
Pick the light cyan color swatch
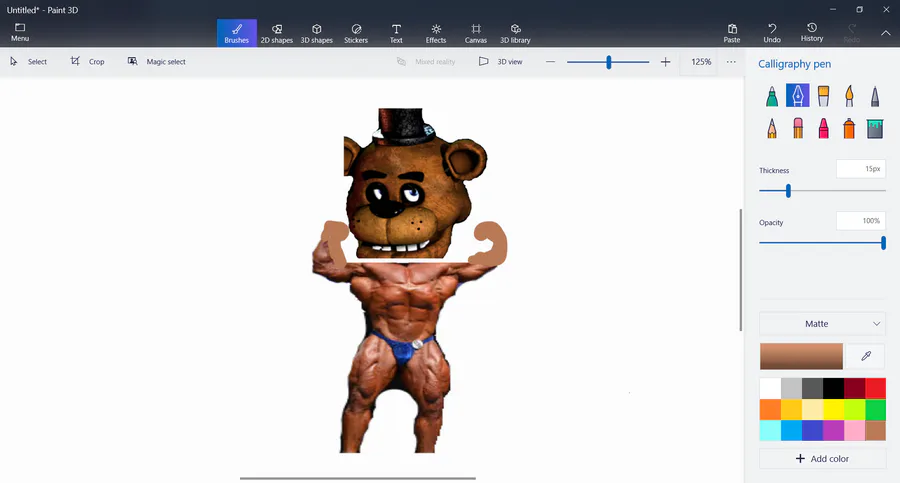pyautogui.click(x=770, y=430)
